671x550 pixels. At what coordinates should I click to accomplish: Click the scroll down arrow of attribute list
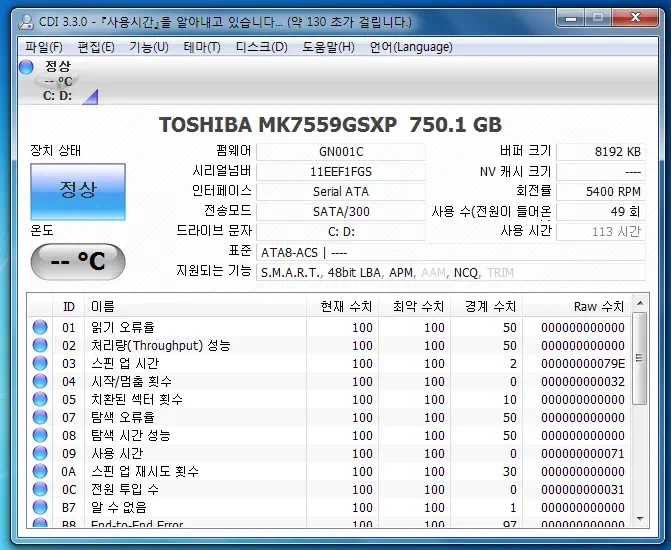[640, 519]
